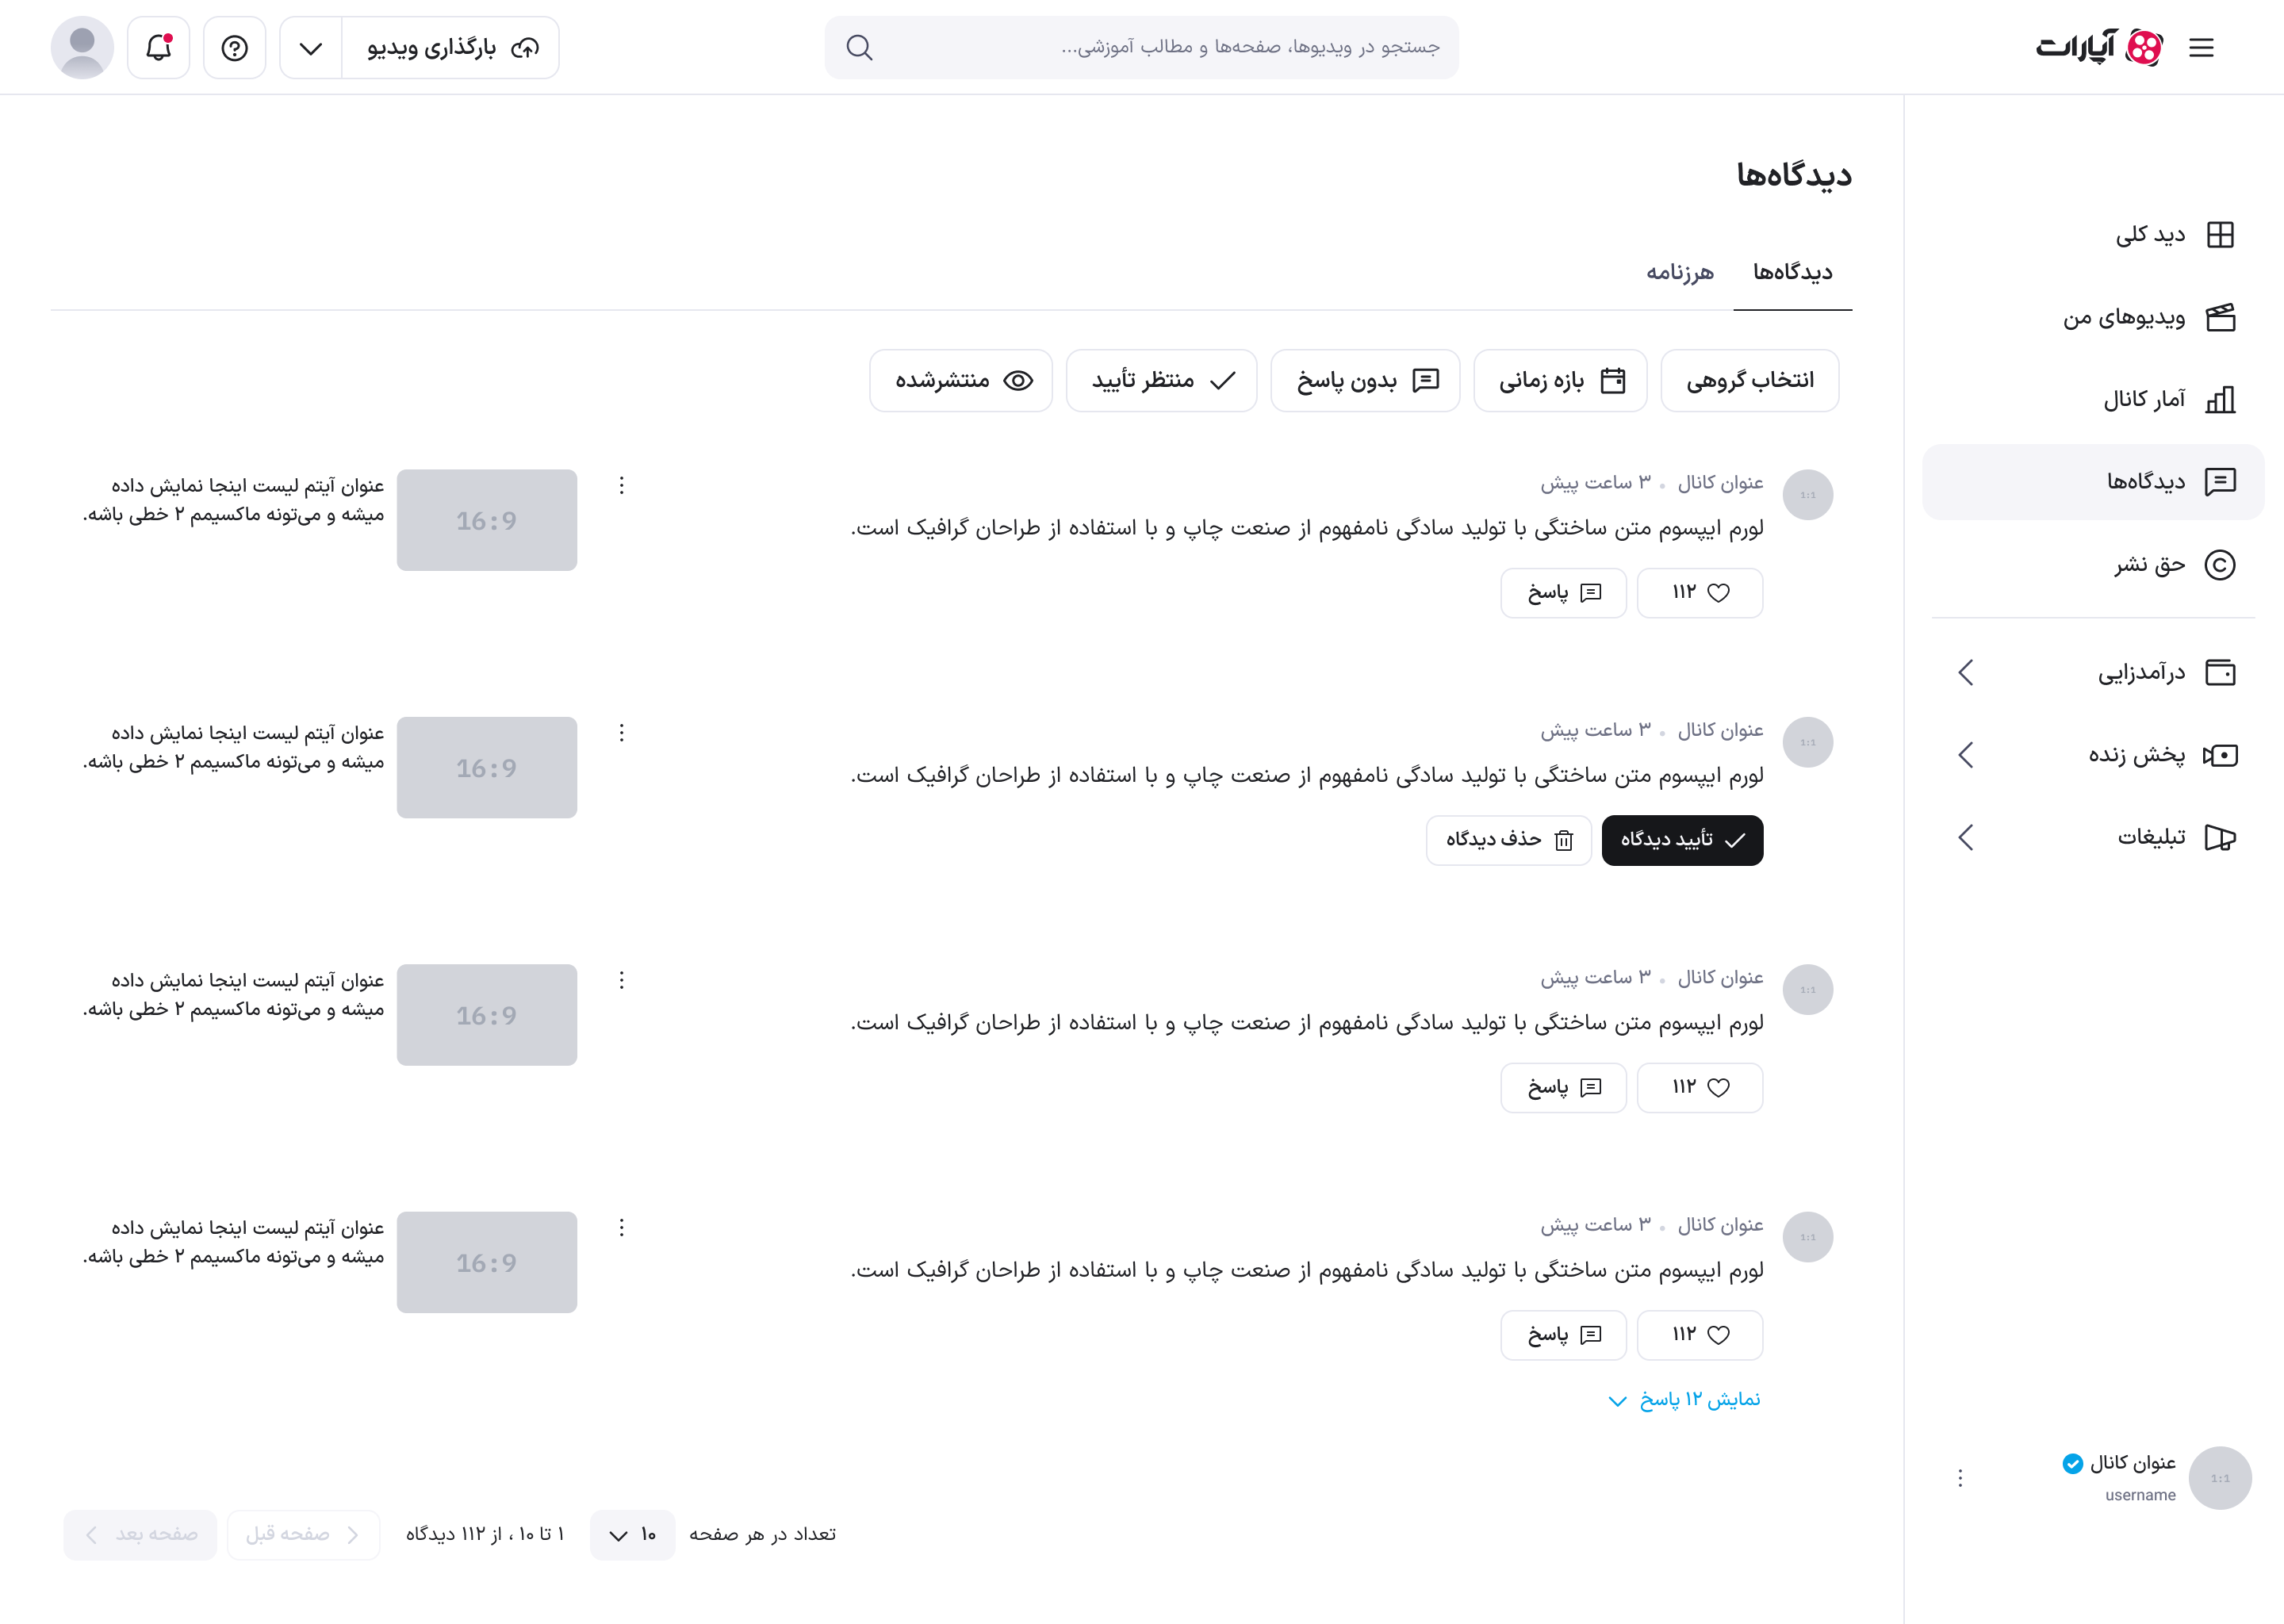Switch to the هرزنامه tab

[1680, 271]
